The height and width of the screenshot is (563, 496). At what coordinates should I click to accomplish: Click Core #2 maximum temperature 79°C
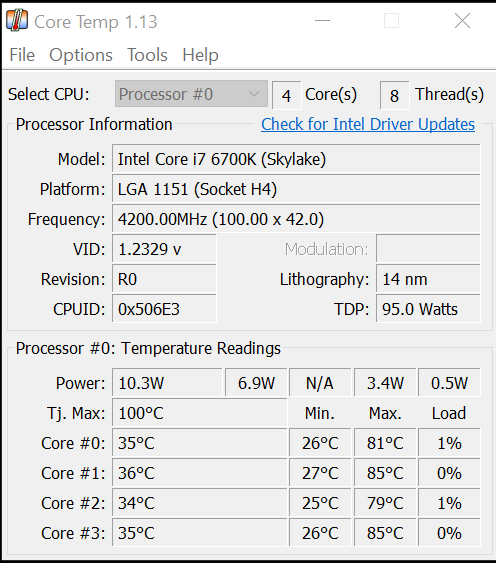pos(385,503)
